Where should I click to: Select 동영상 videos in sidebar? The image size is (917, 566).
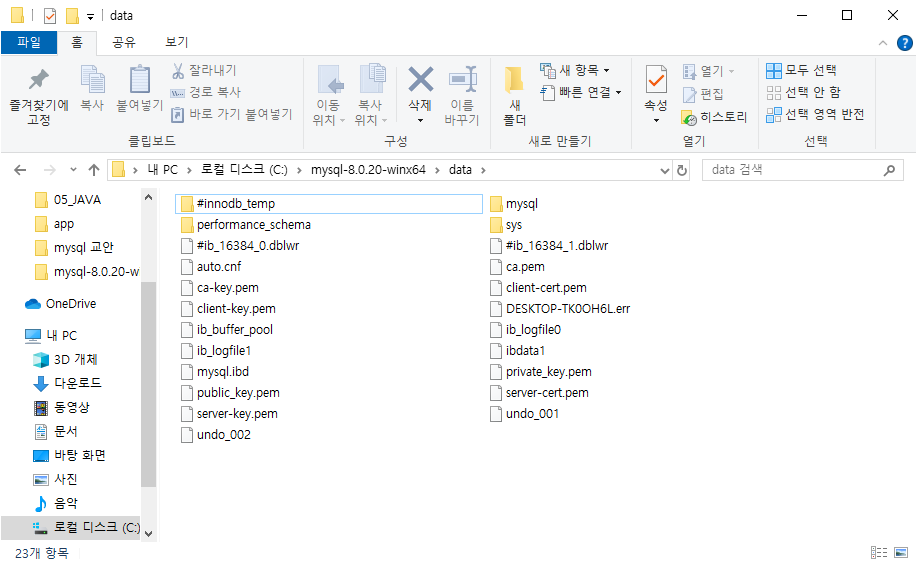[x=61, y=408]
